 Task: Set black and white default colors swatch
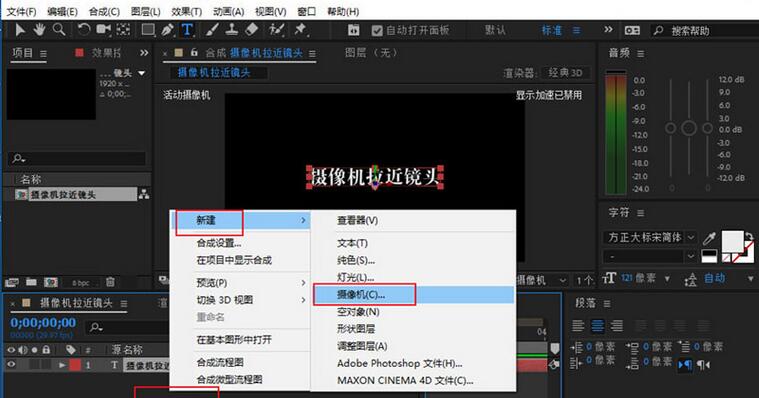click(709, 256)
